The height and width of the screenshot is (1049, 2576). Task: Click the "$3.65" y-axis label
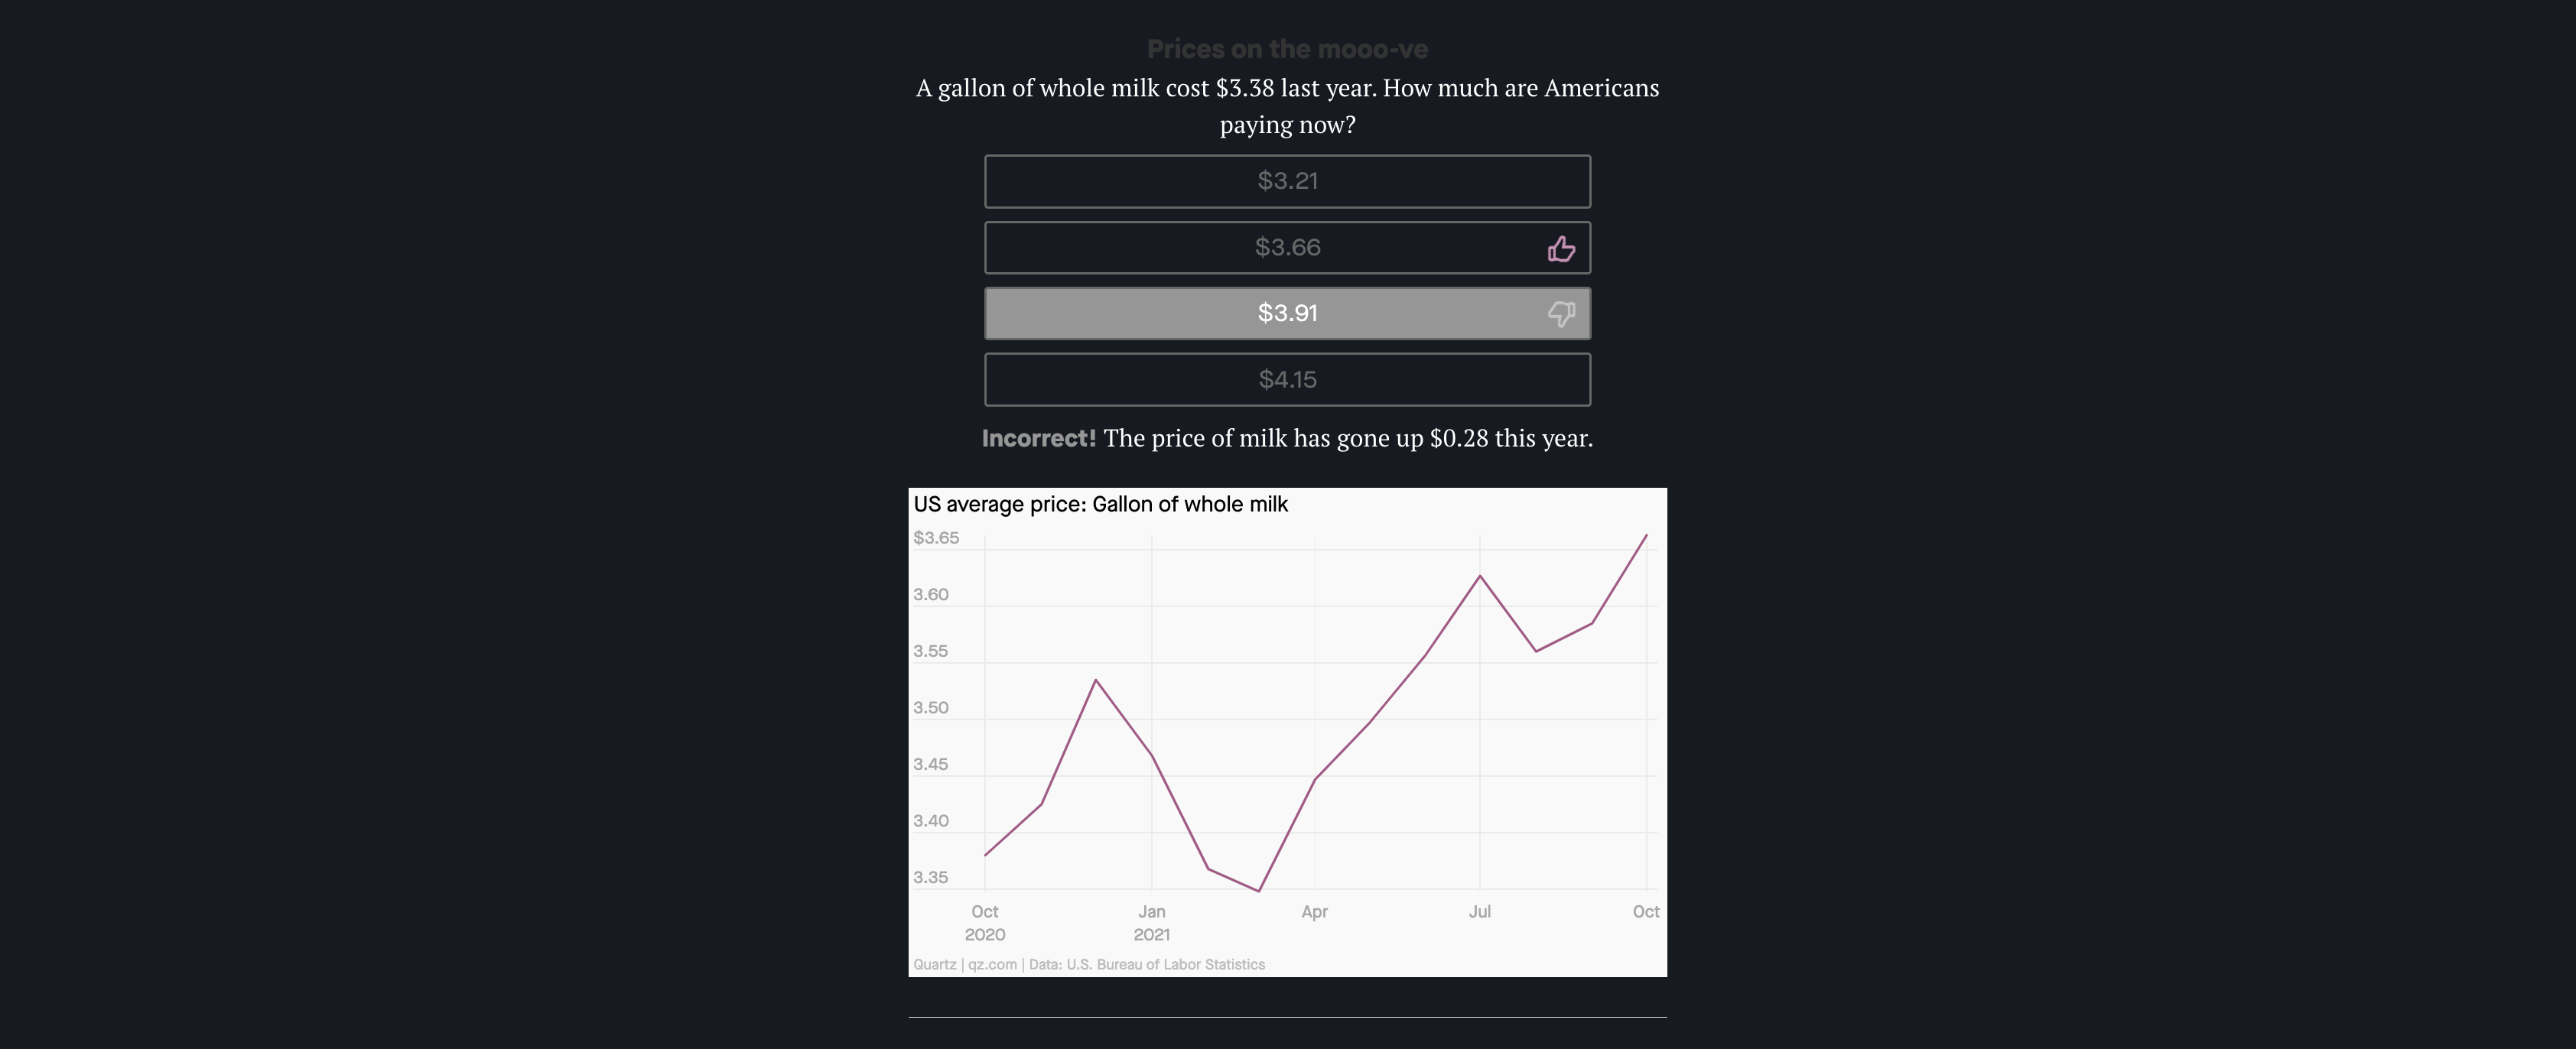936,538
